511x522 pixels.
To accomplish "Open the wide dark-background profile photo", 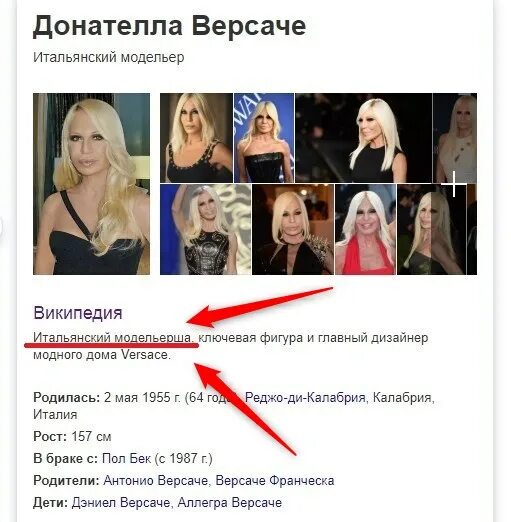I will [x=364, y=138].
